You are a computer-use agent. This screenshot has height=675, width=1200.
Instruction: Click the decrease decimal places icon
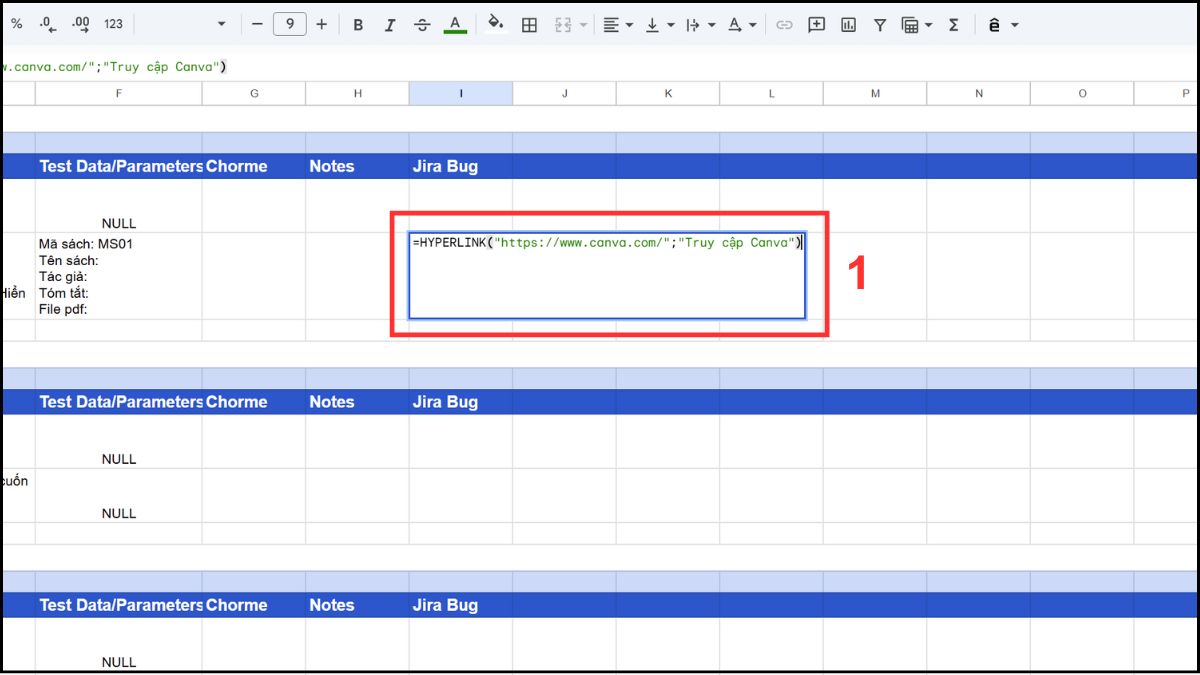tap(46, 24)
